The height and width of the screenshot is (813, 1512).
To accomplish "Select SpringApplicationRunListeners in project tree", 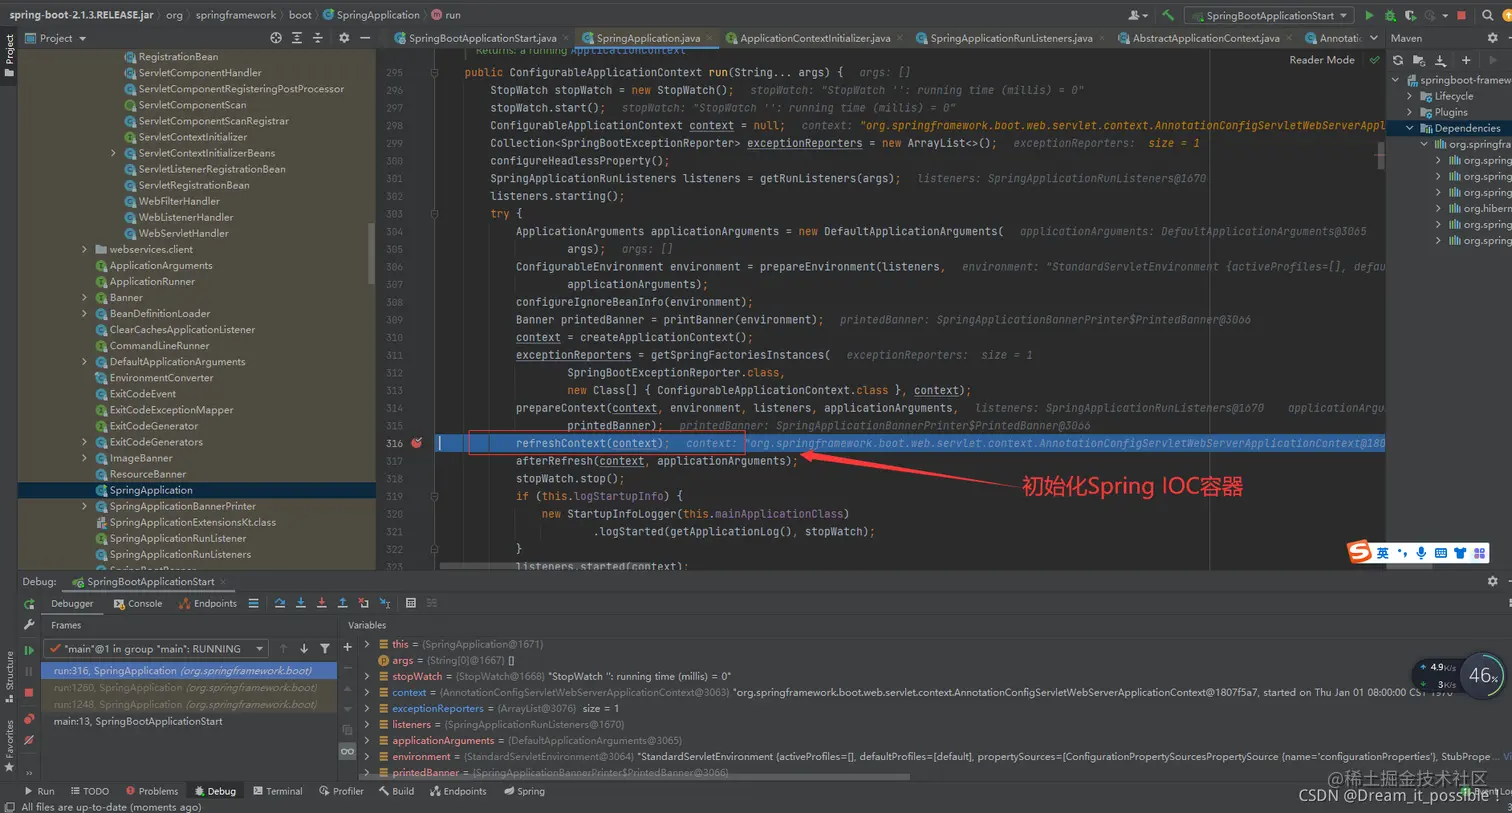I will coord(180,554).
